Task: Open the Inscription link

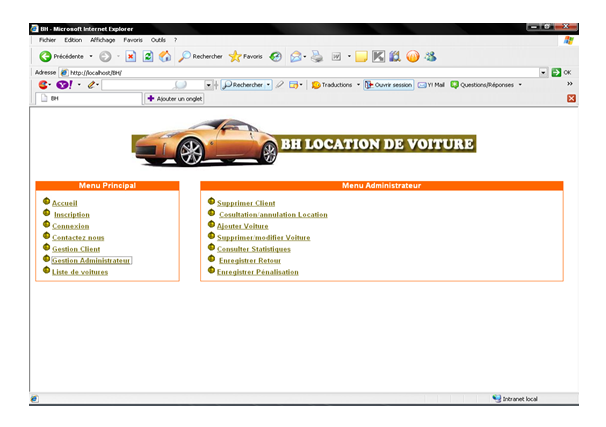Action: pos(72,214)
